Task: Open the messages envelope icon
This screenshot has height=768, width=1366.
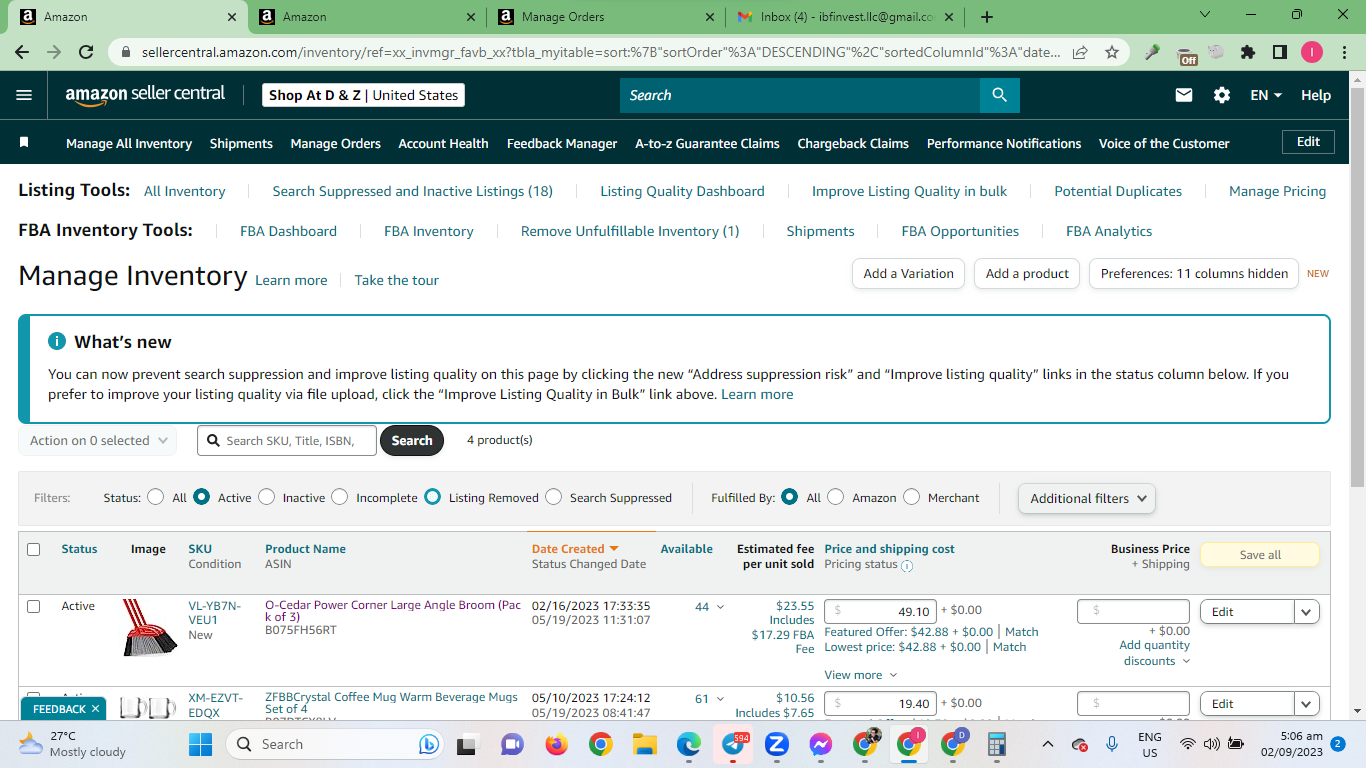Action: 1184,95
